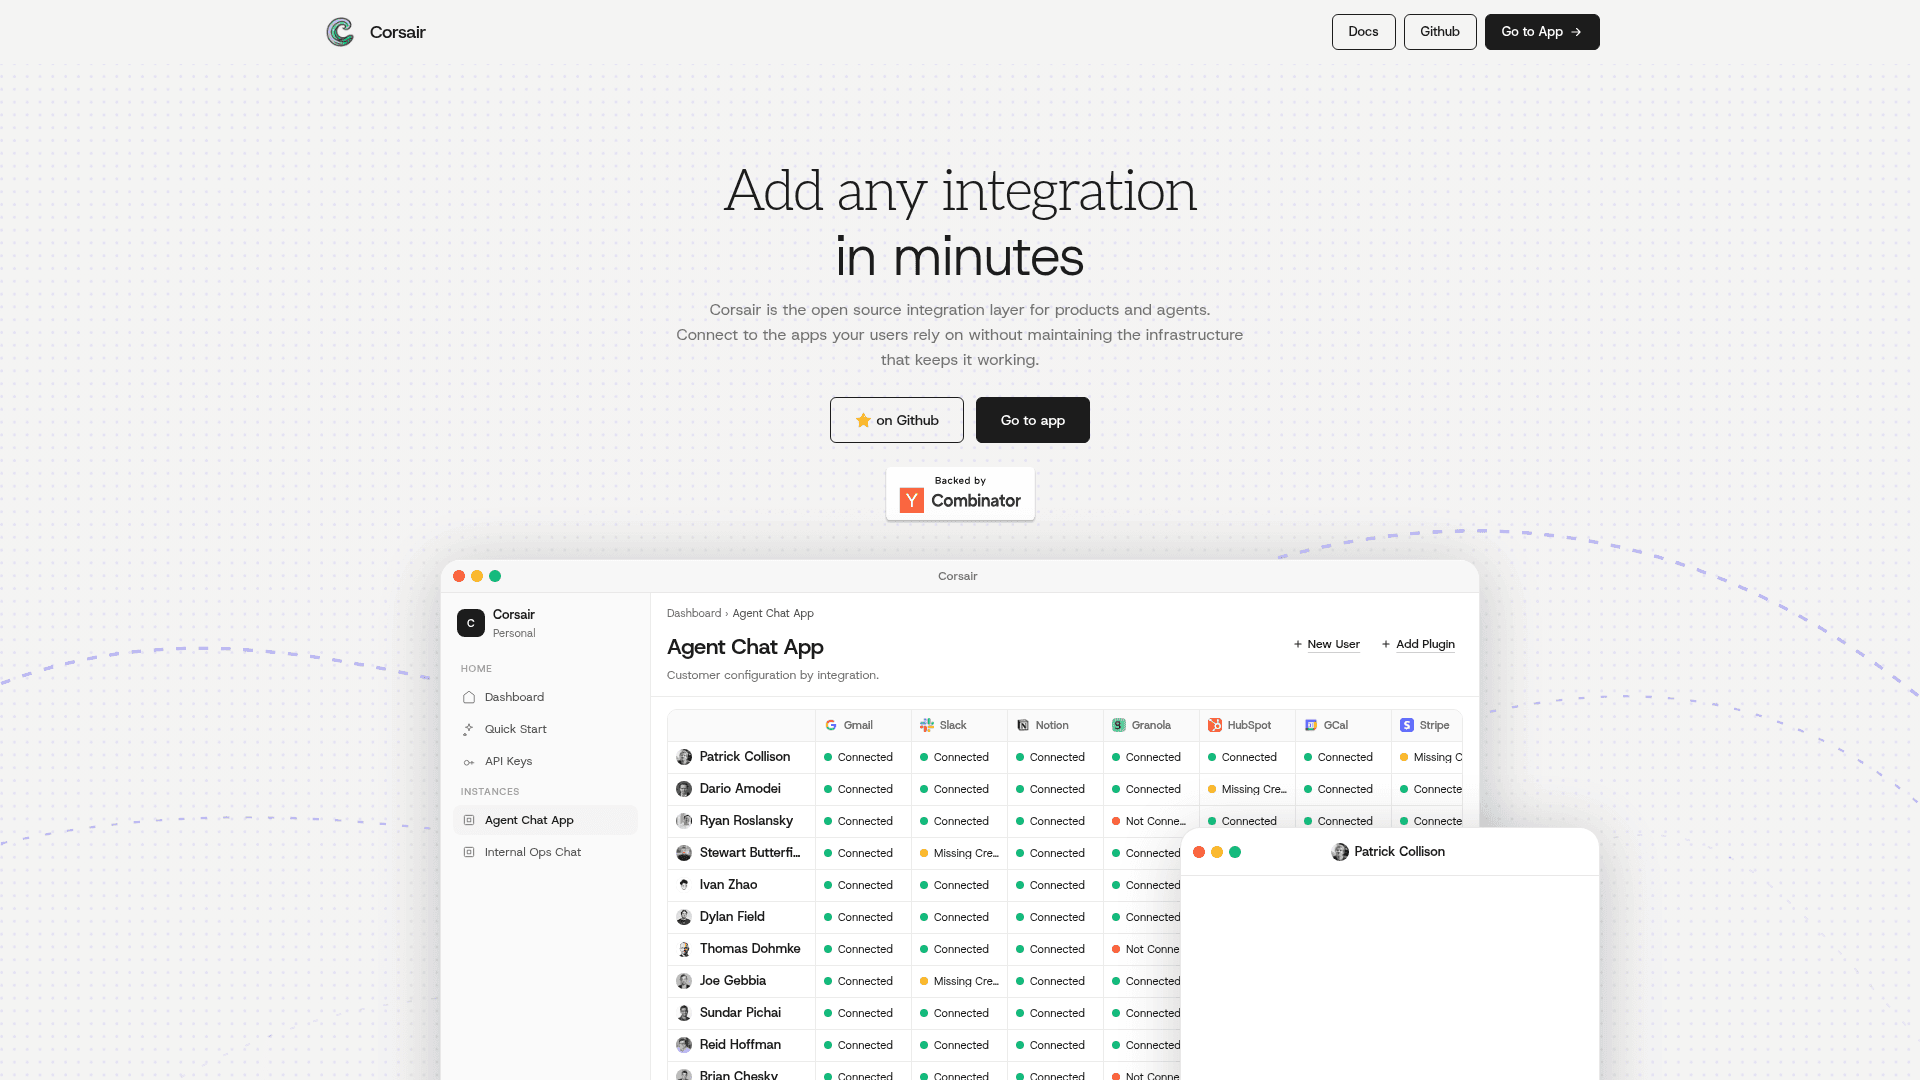Image resolution: width=1920 pixels, height=1080 pixels.
Task: Click the Y Combinator badge
Action: tap(960, 493)
